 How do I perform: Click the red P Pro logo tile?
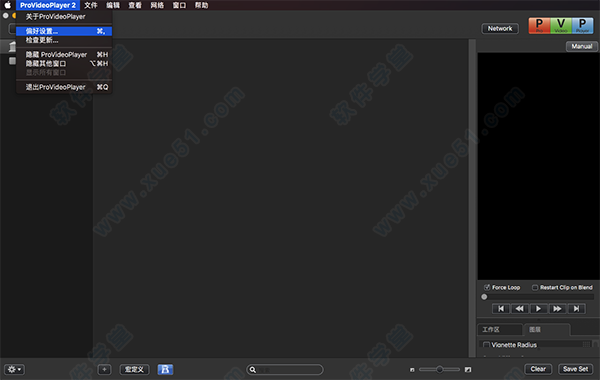click(x=539, y=26)
